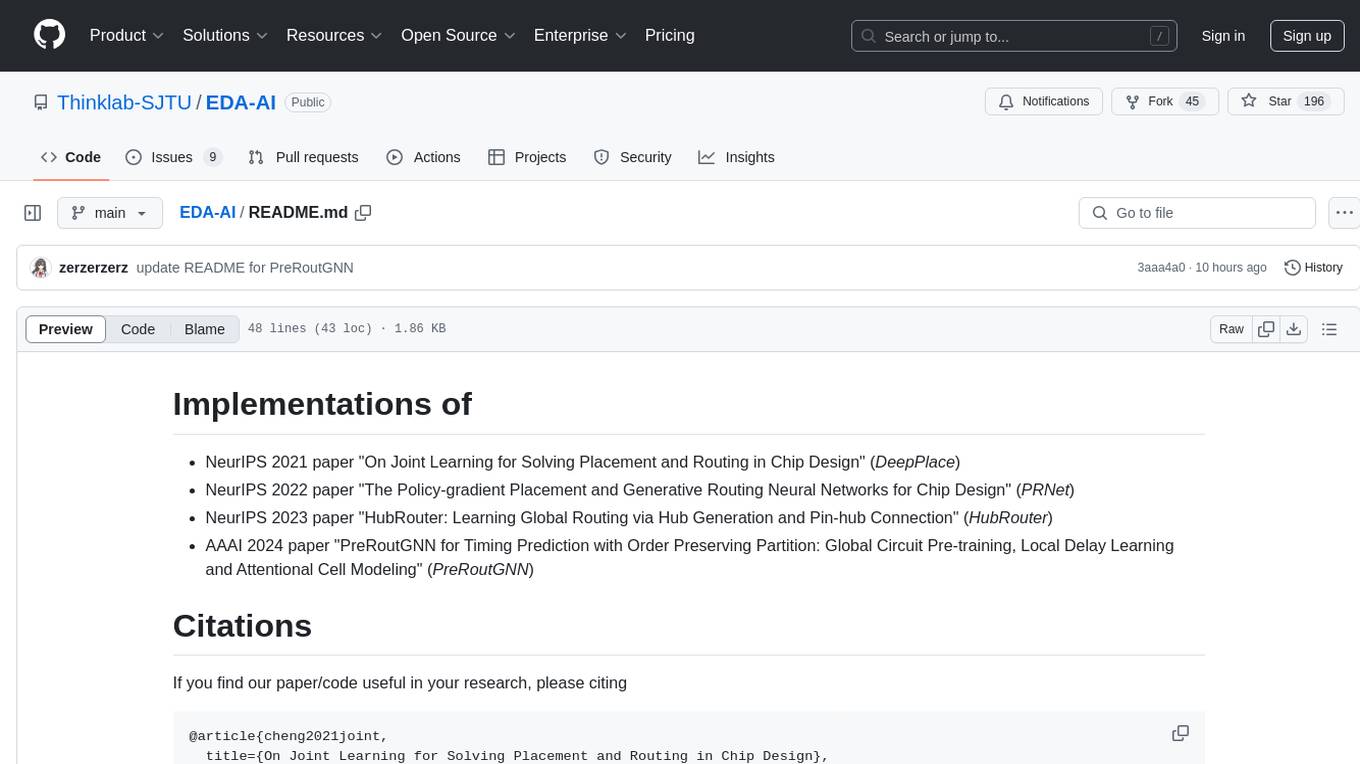Click the Go to file search box
The width and height of the screenshot is (1360, 764).
pyautogui.click(x=1197, y=213)
